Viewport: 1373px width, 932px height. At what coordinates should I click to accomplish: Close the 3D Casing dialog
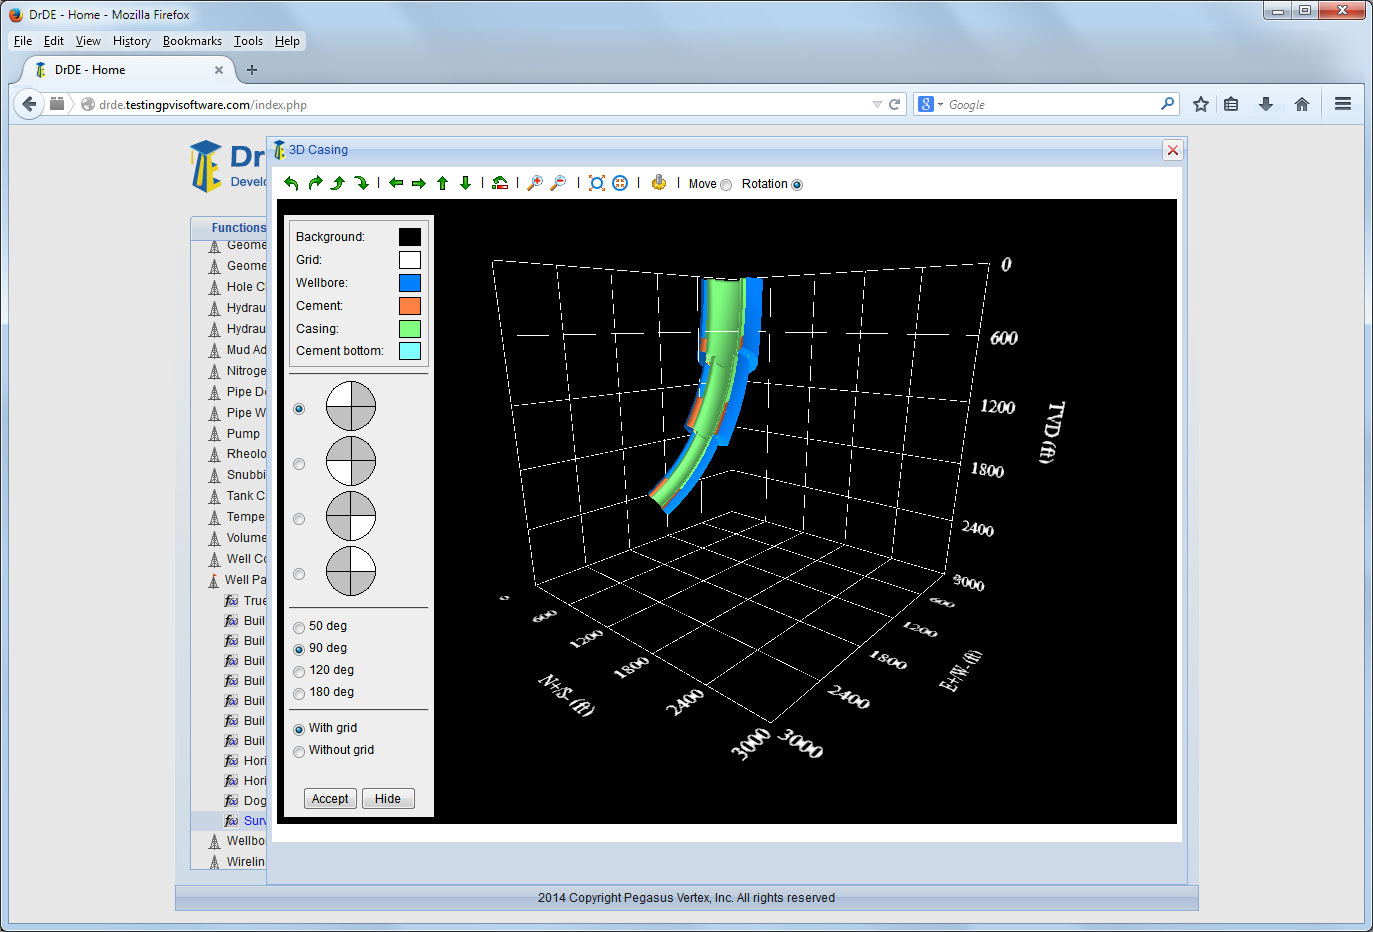tap(1173, 150)
